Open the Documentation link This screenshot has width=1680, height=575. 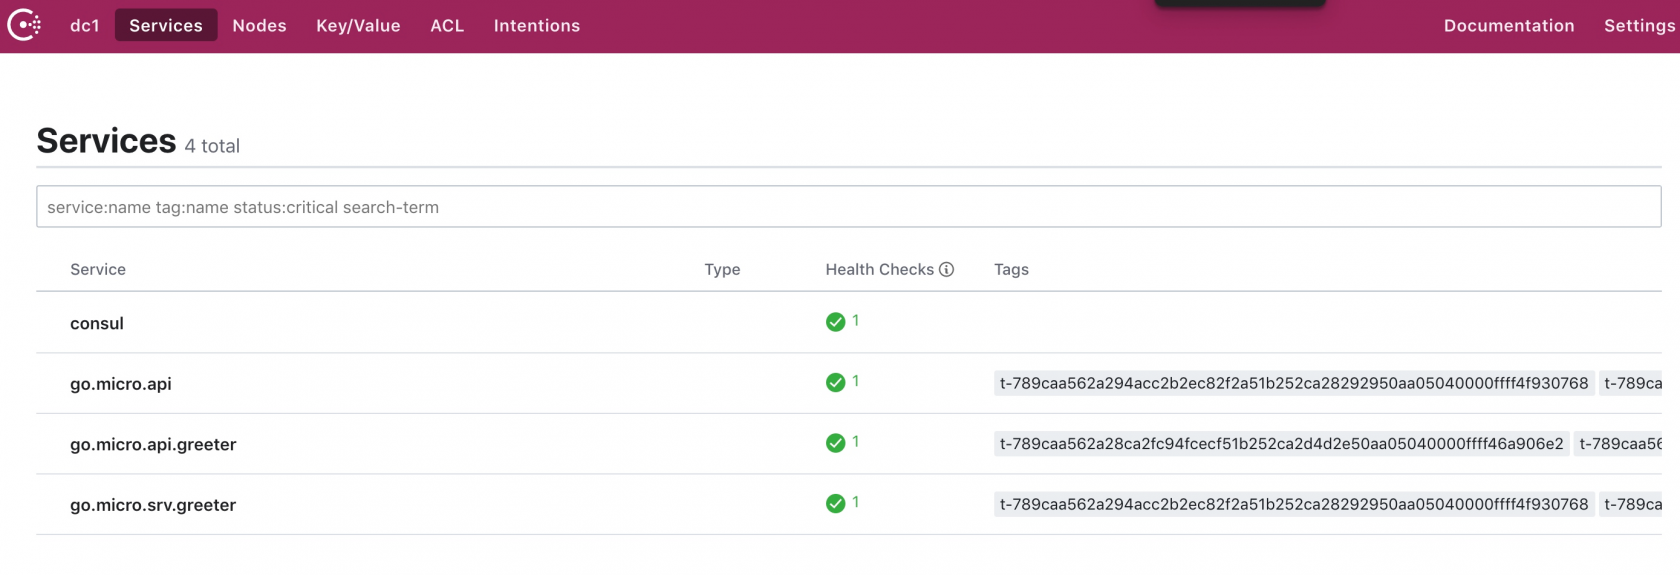point(1509,26)
